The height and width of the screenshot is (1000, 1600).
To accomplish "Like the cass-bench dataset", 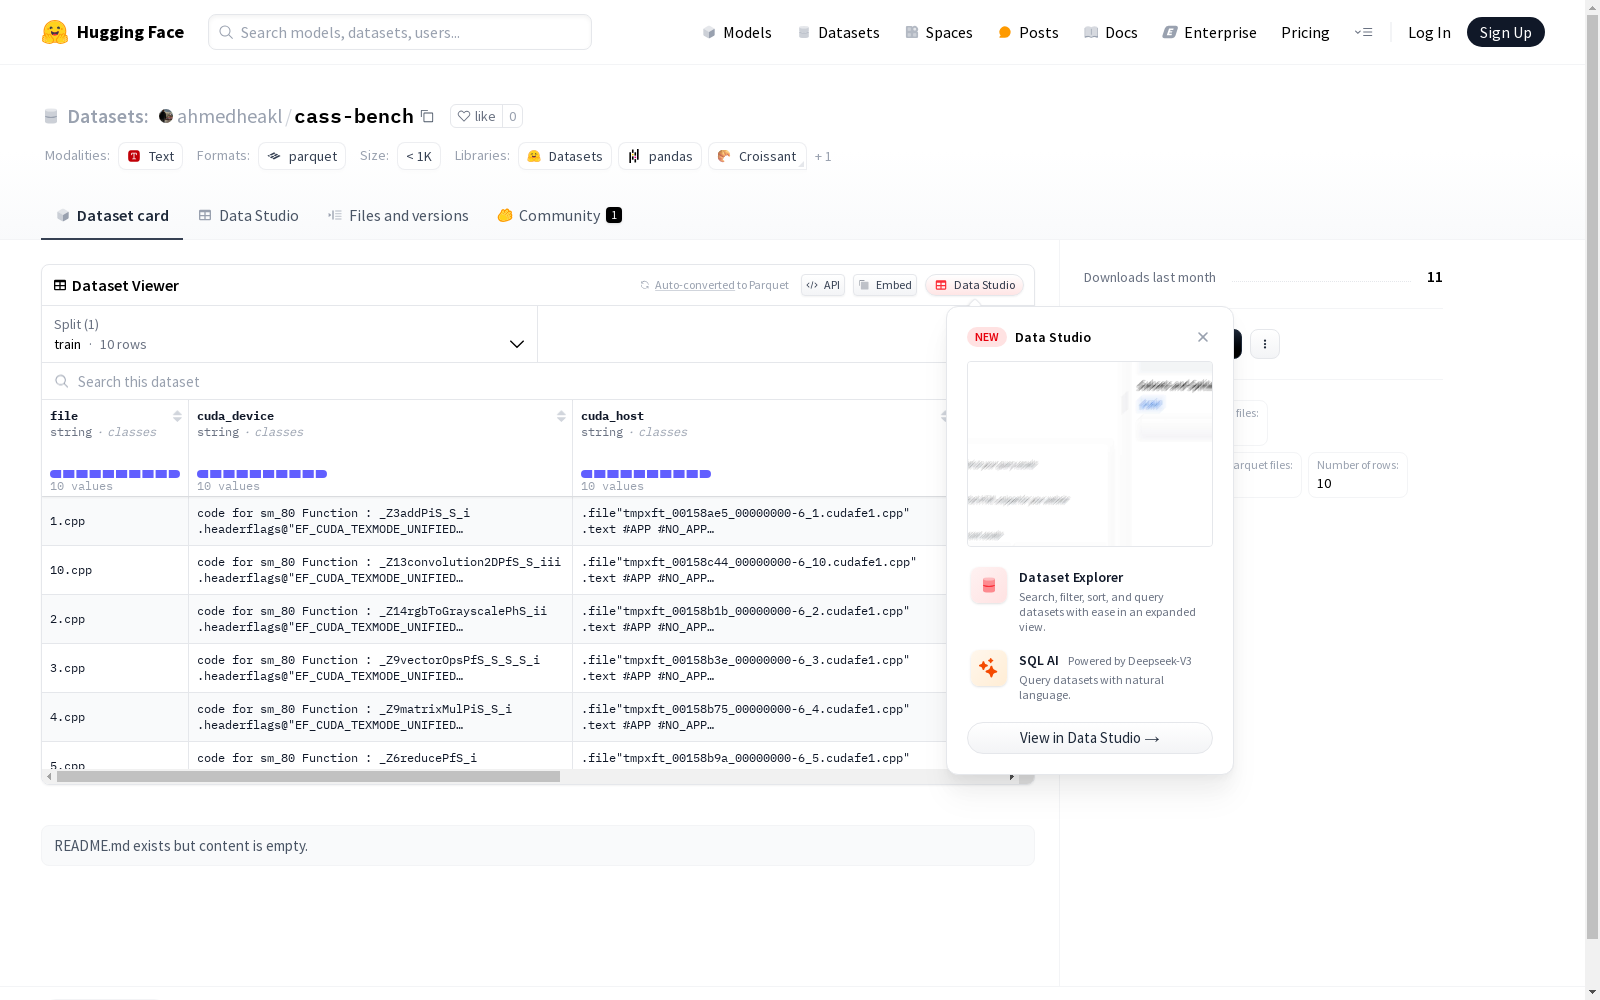I will click(476, 116).
